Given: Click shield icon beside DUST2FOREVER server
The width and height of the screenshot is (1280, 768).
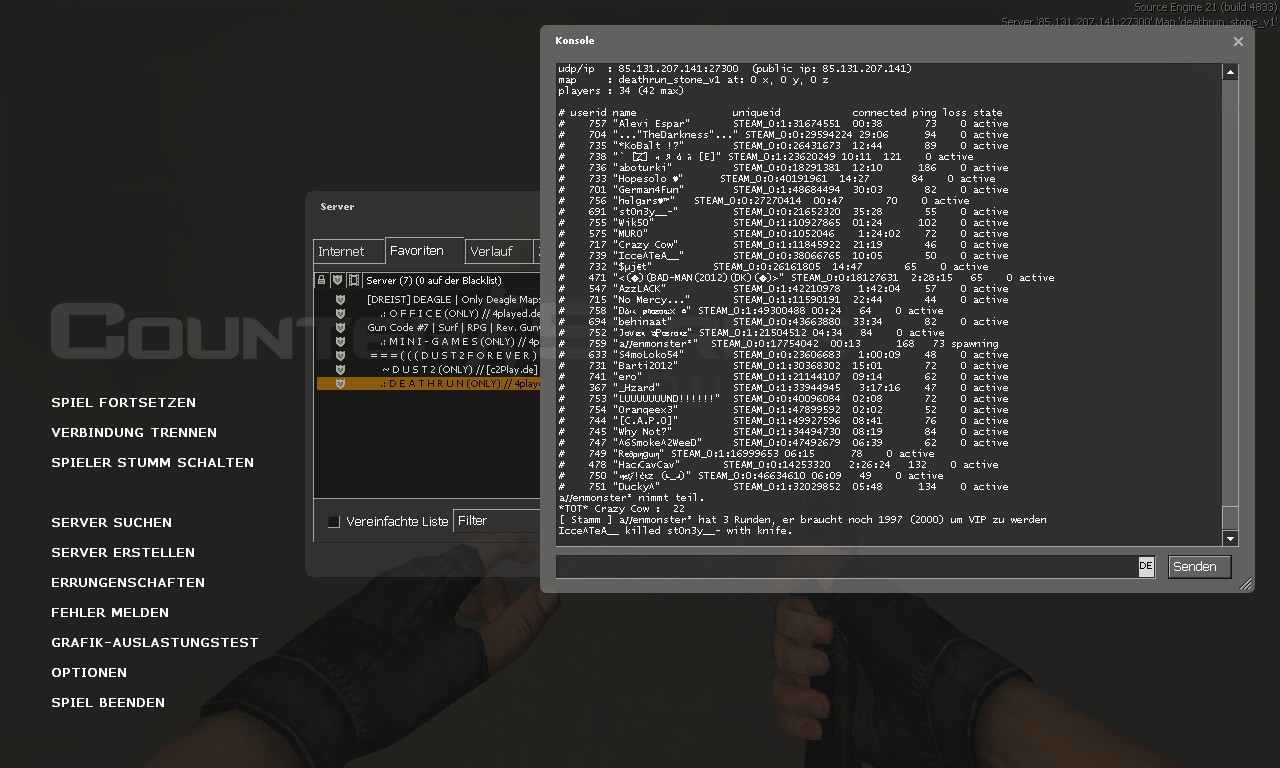Looking at the screenshot, I should tap(340, 356).
